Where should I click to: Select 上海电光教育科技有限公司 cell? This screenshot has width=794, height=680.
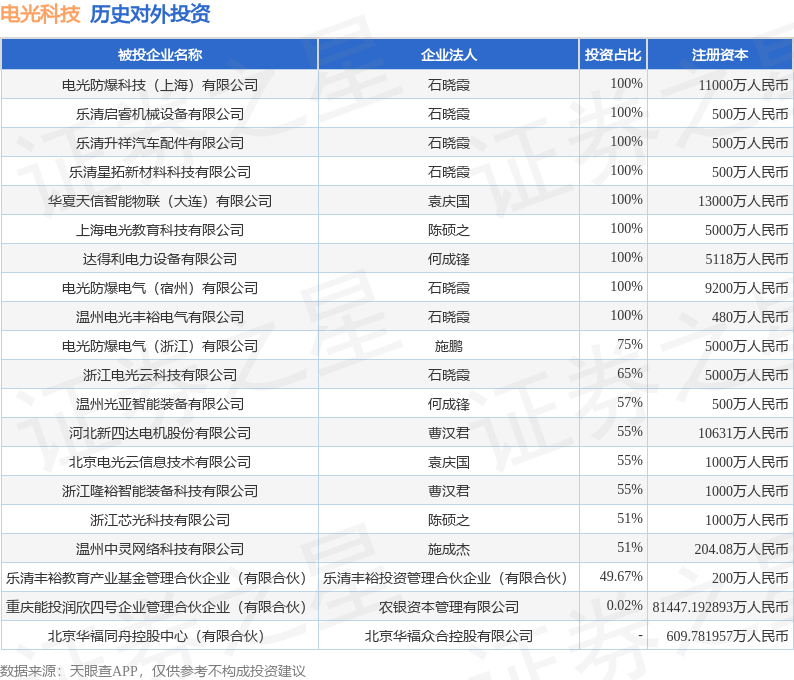pyautogui.click(x=160, y=230)
